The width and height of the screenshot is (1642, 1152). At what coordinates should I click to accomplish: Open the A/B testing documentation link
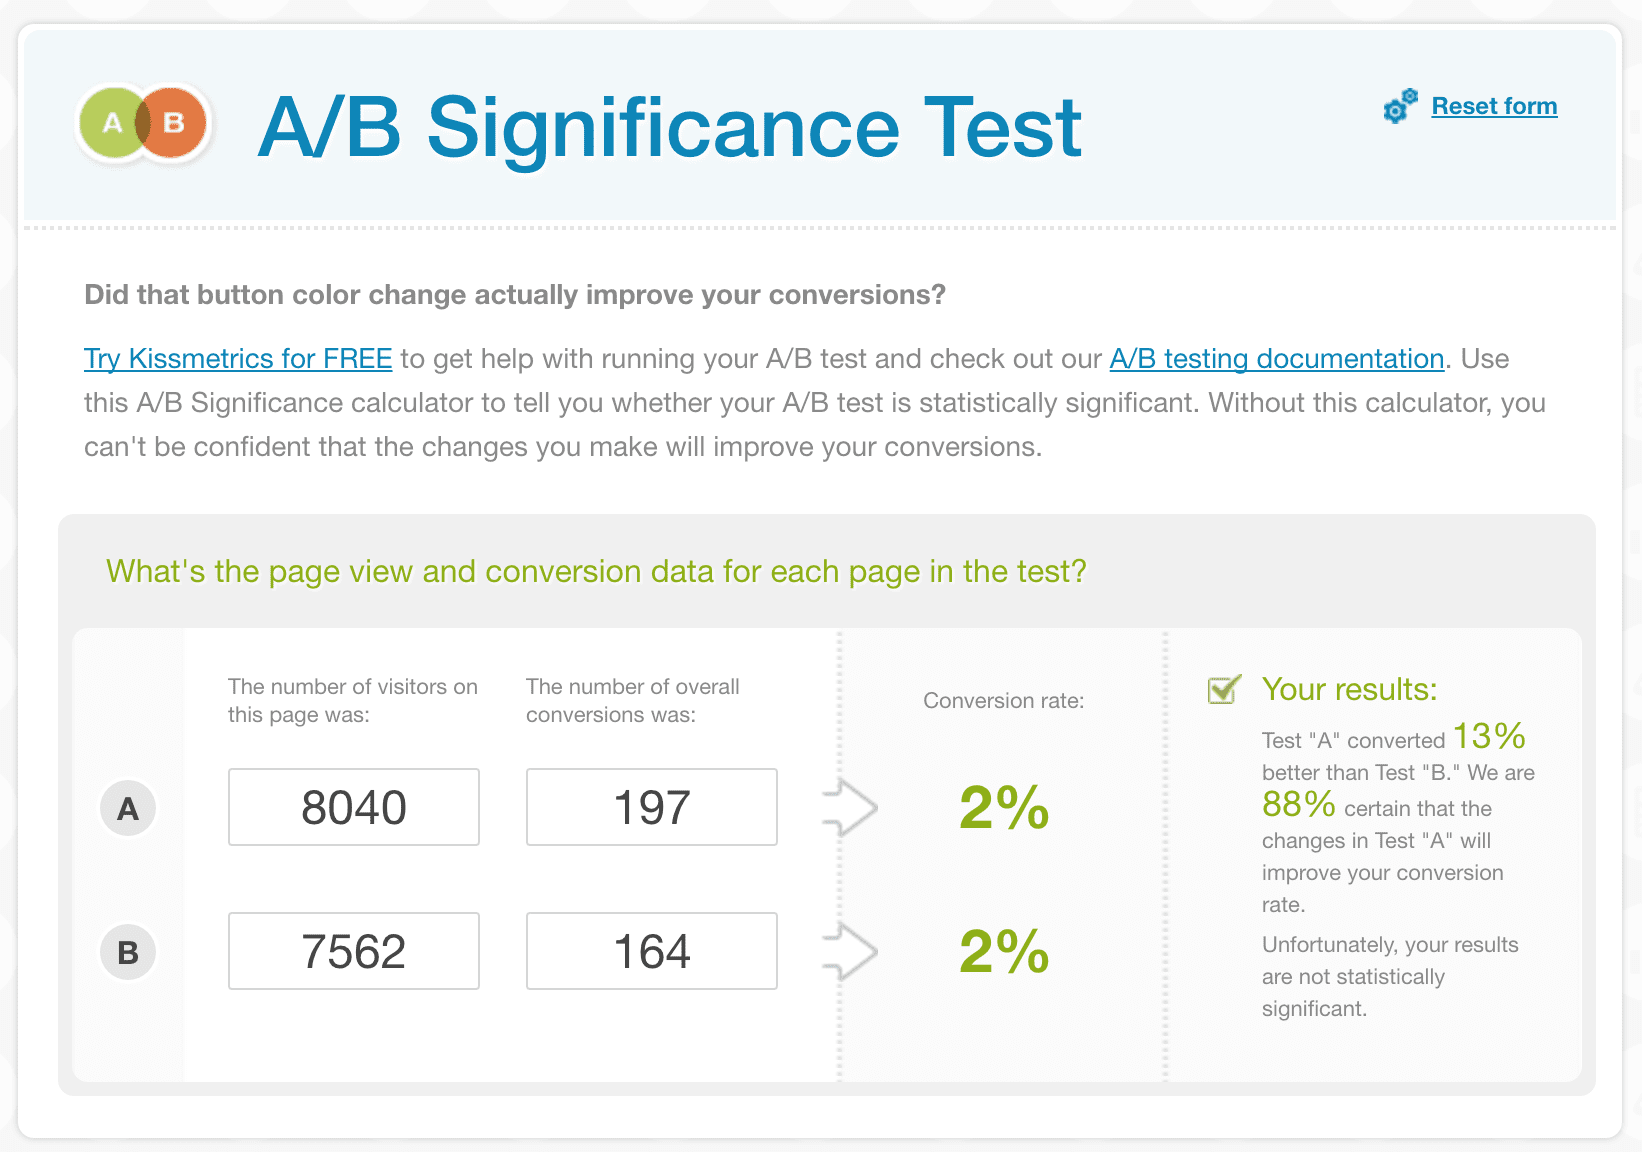click(x=1276, y=358)
